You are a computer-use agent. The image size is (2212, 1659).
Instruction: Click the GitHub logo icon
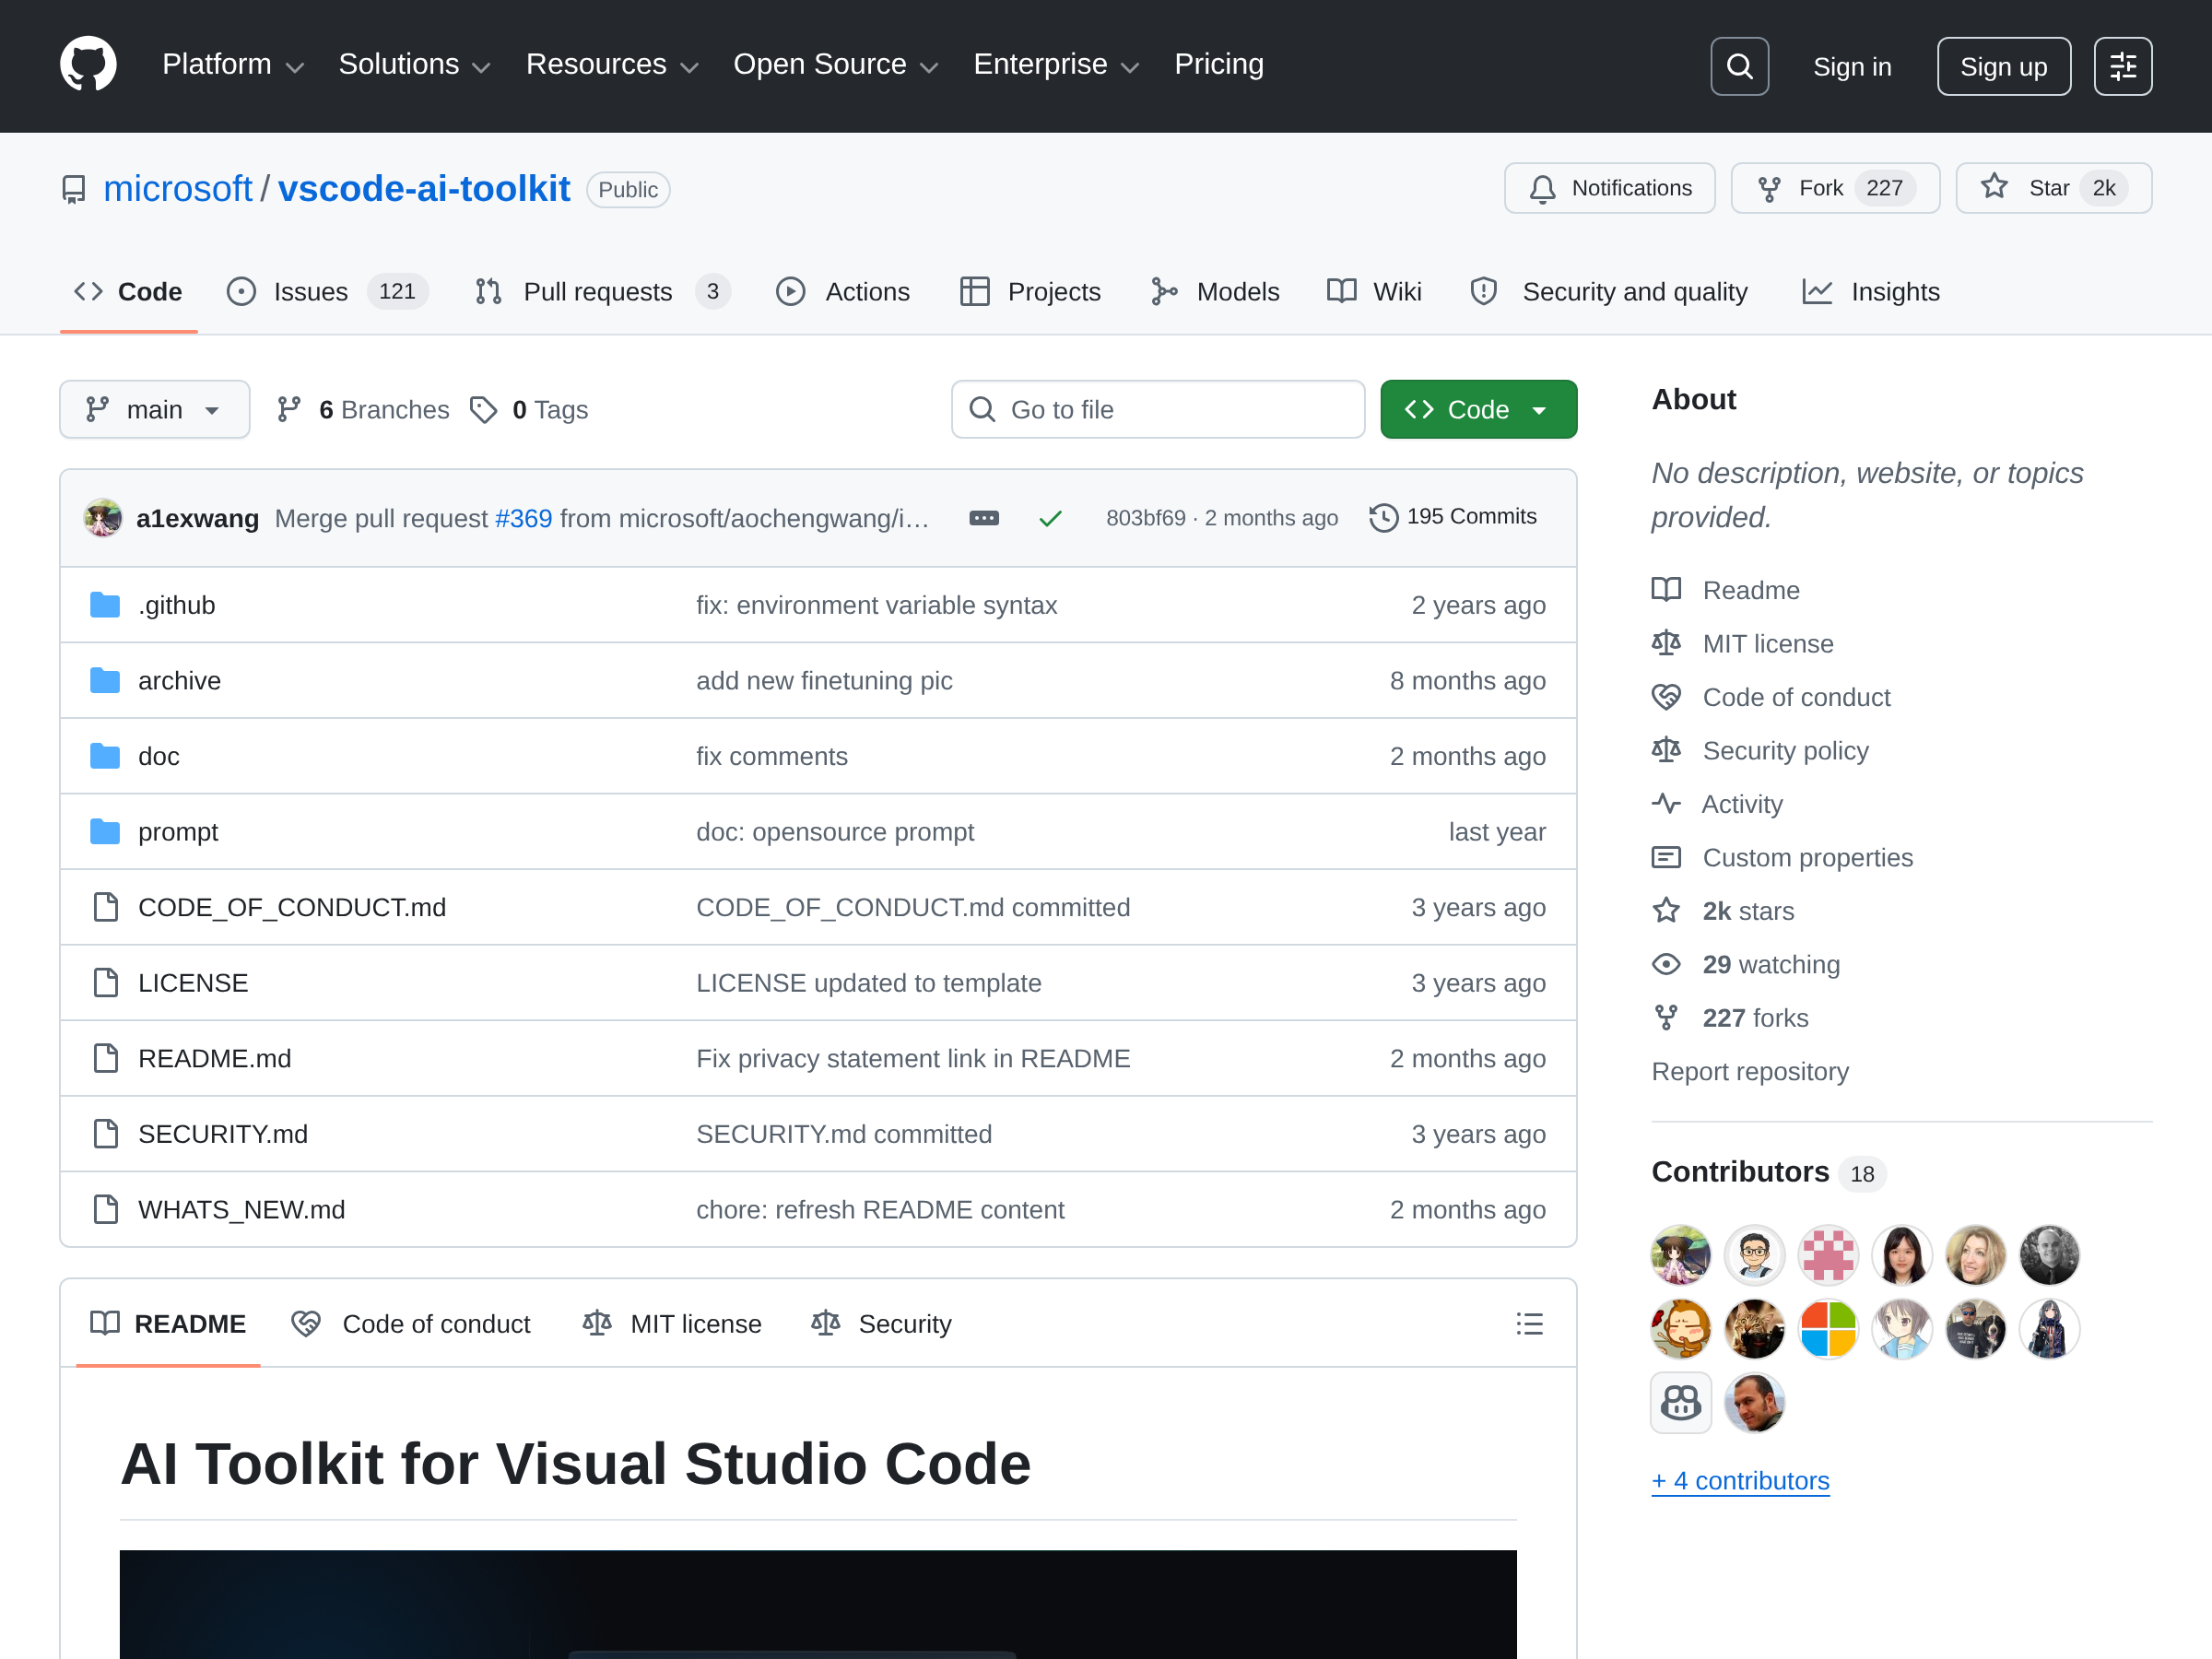point(88,65)
